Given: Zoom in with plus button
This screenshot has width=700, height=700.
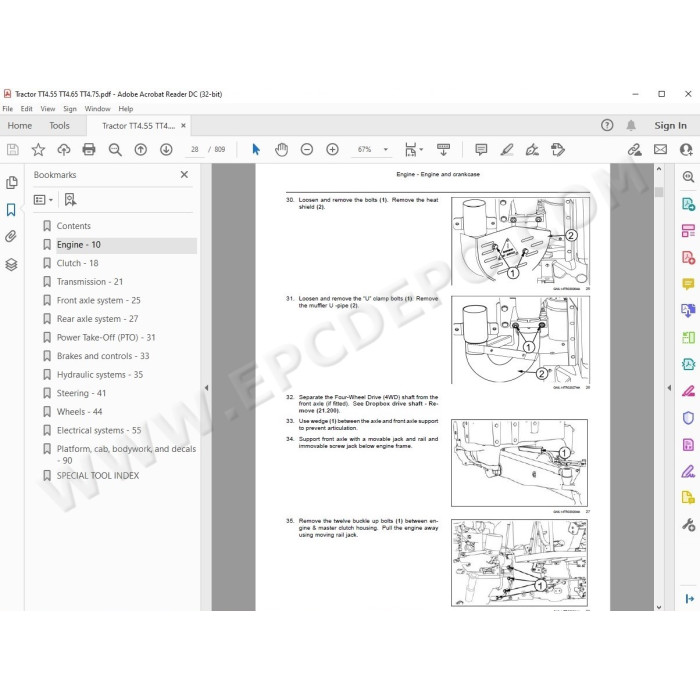Looking at the screenshot, I should [333, 150].
